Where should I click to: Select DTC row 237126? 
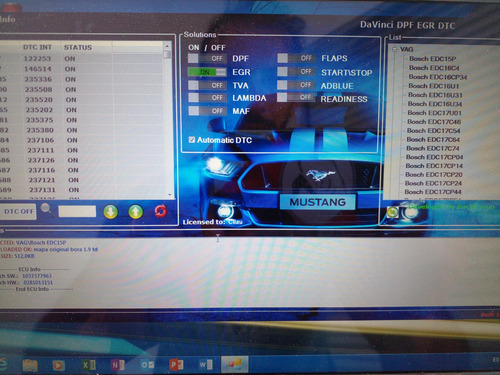pos(83,160)
